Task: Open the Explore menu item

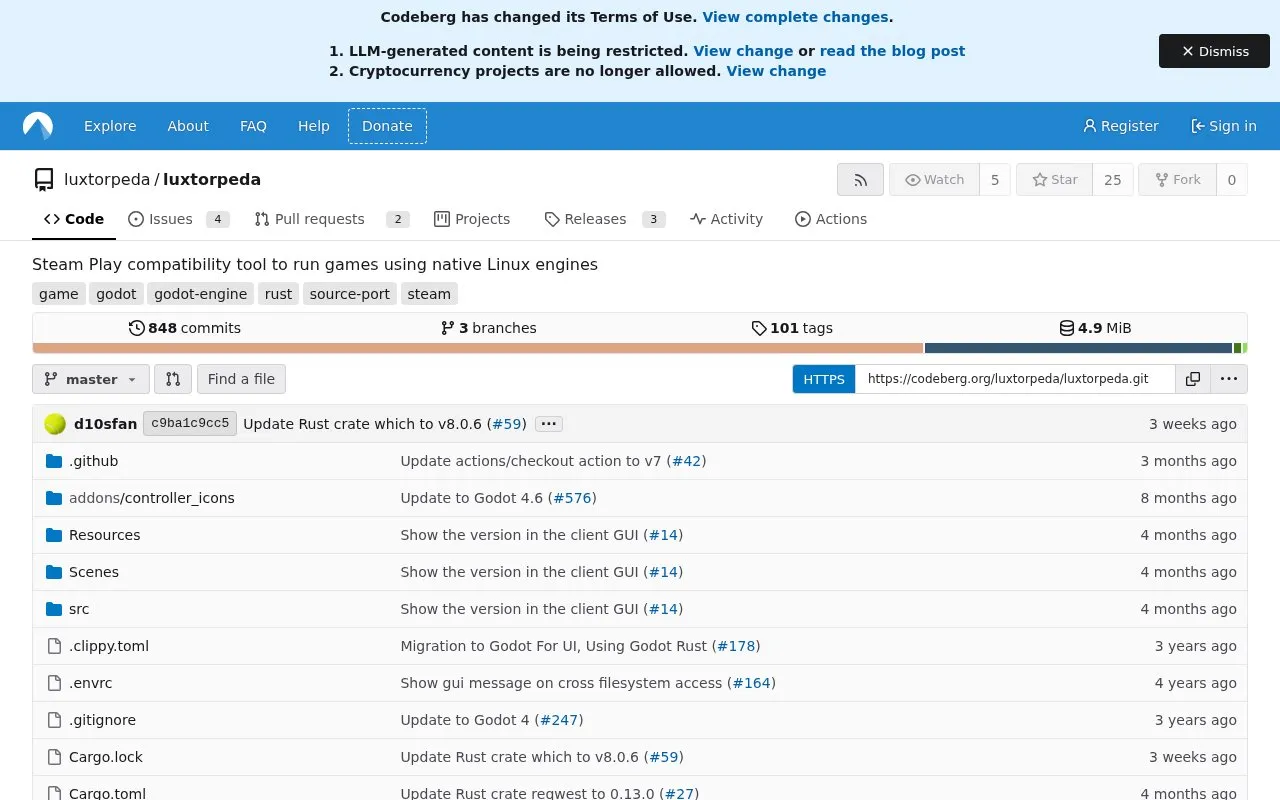Action: [x=110, y=126]
